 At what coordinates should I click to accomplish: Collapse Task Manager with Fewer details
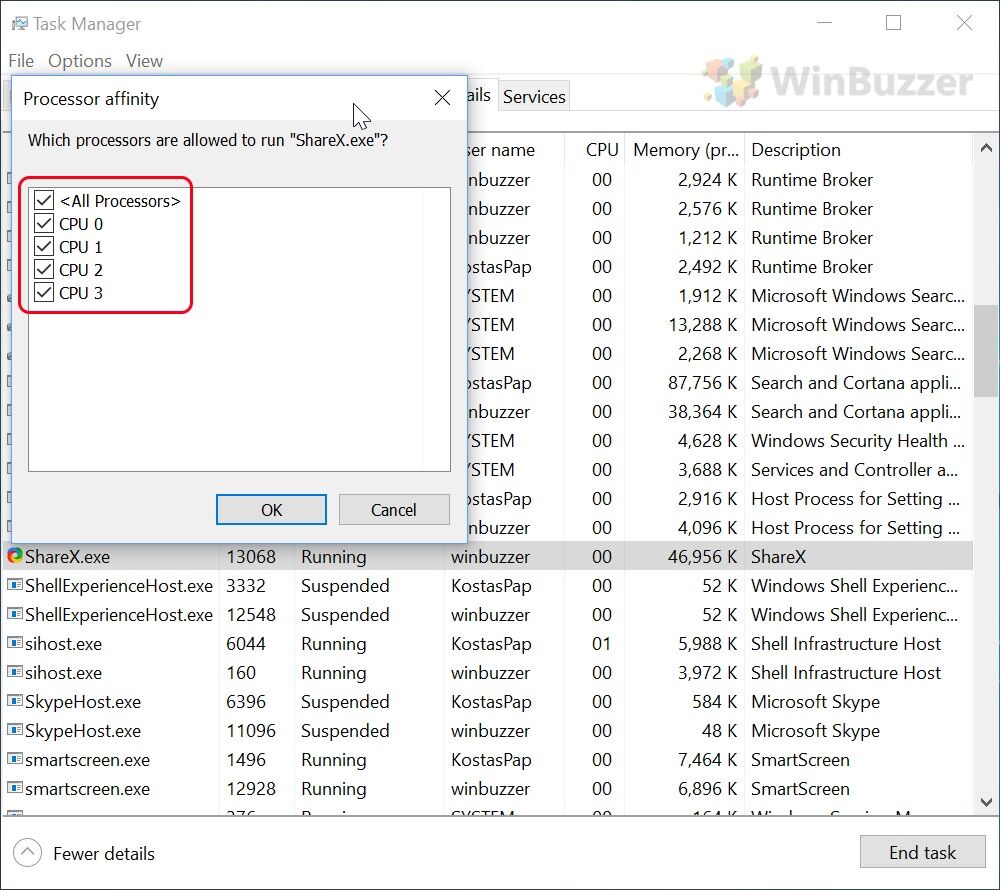(x=84, y=853)
